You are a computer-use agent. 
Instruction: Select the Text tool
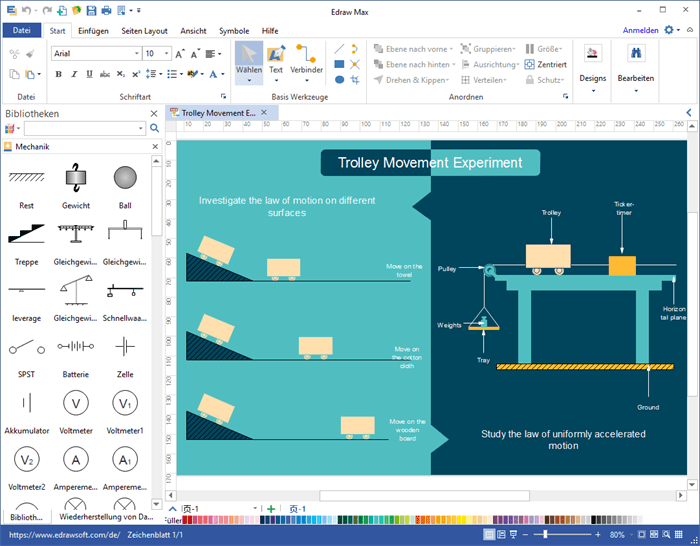[x=276, y=63]
